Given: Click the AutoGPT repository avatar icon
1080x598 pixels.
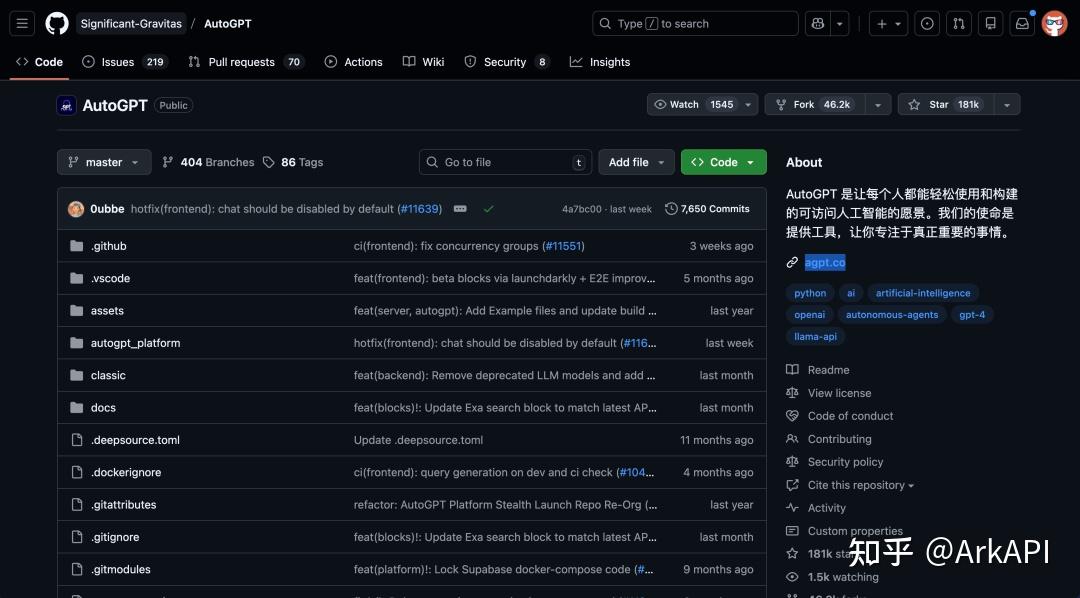Looking at the screenshot, I should pos(66,105).
